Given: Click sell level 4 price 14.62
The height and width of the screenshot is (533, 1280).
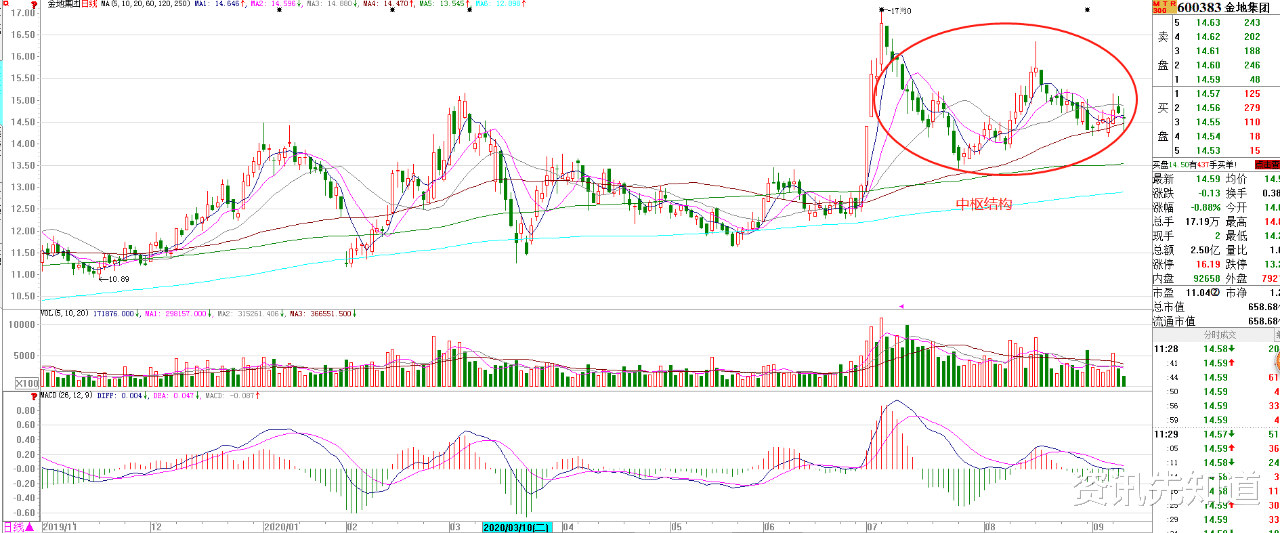Looking at the screenshot, I should coord(1206,36).
